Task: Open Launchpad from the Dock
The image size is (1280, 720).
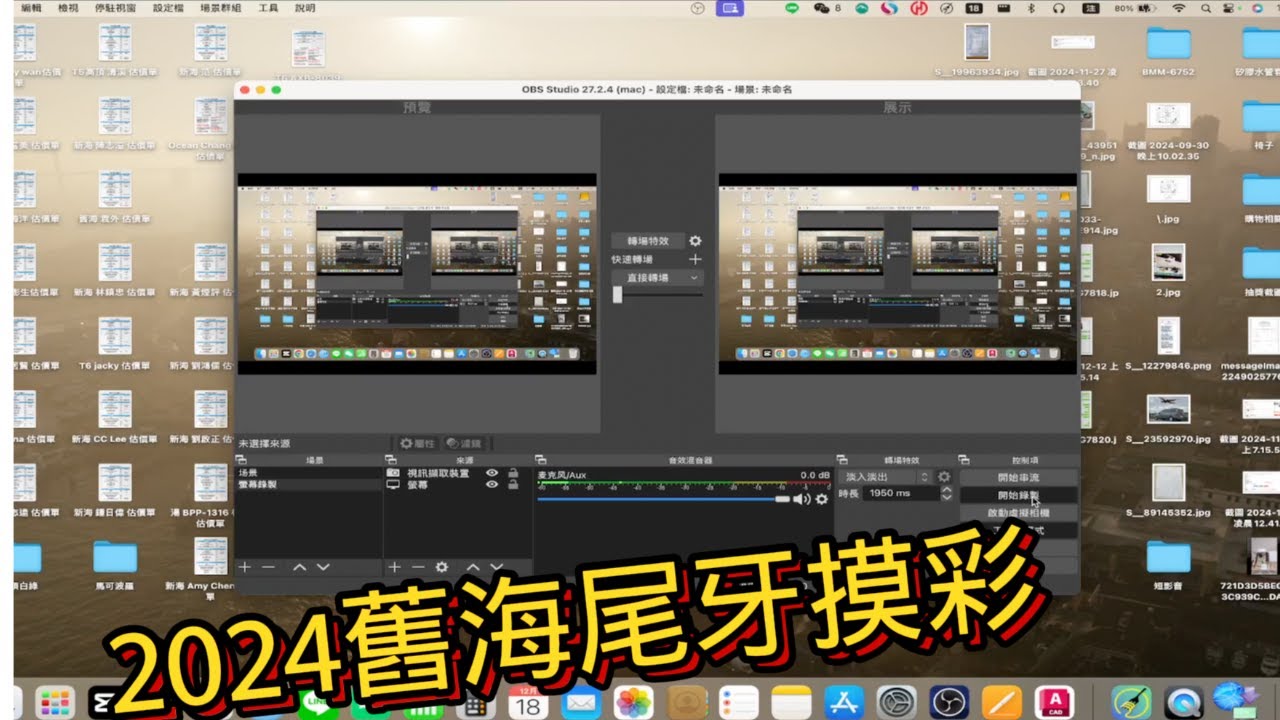Action: click(55, 702)
